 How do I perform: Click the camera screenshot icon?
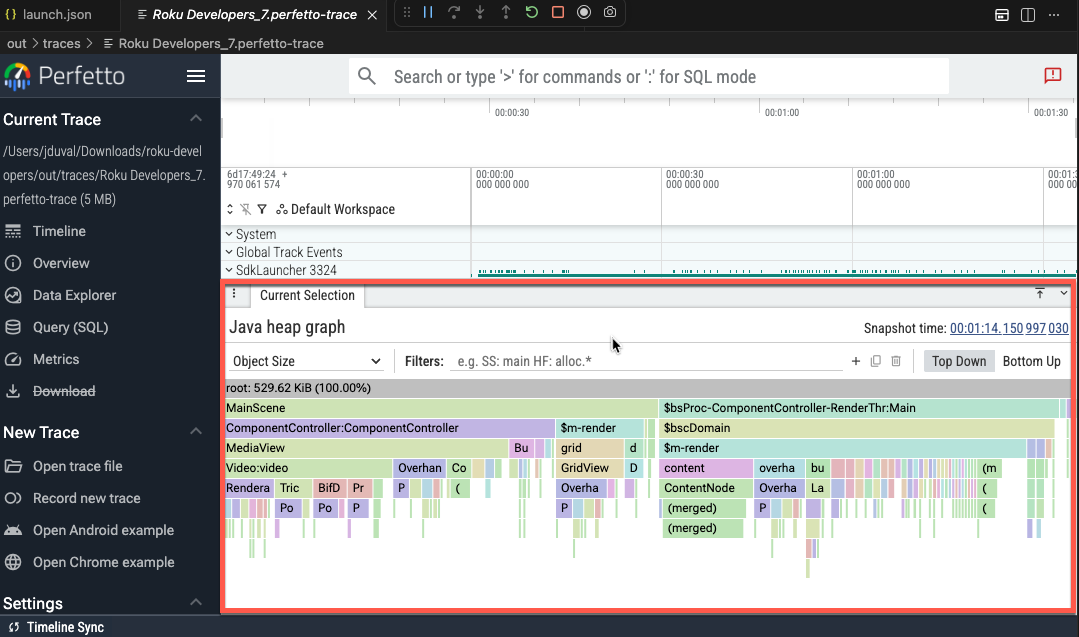(610, 13)
